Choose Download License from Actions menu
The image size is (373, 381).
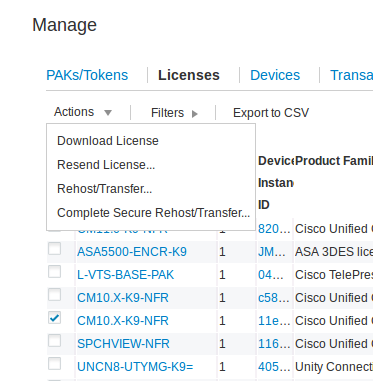pyautogui.click(x=108, y=141)
